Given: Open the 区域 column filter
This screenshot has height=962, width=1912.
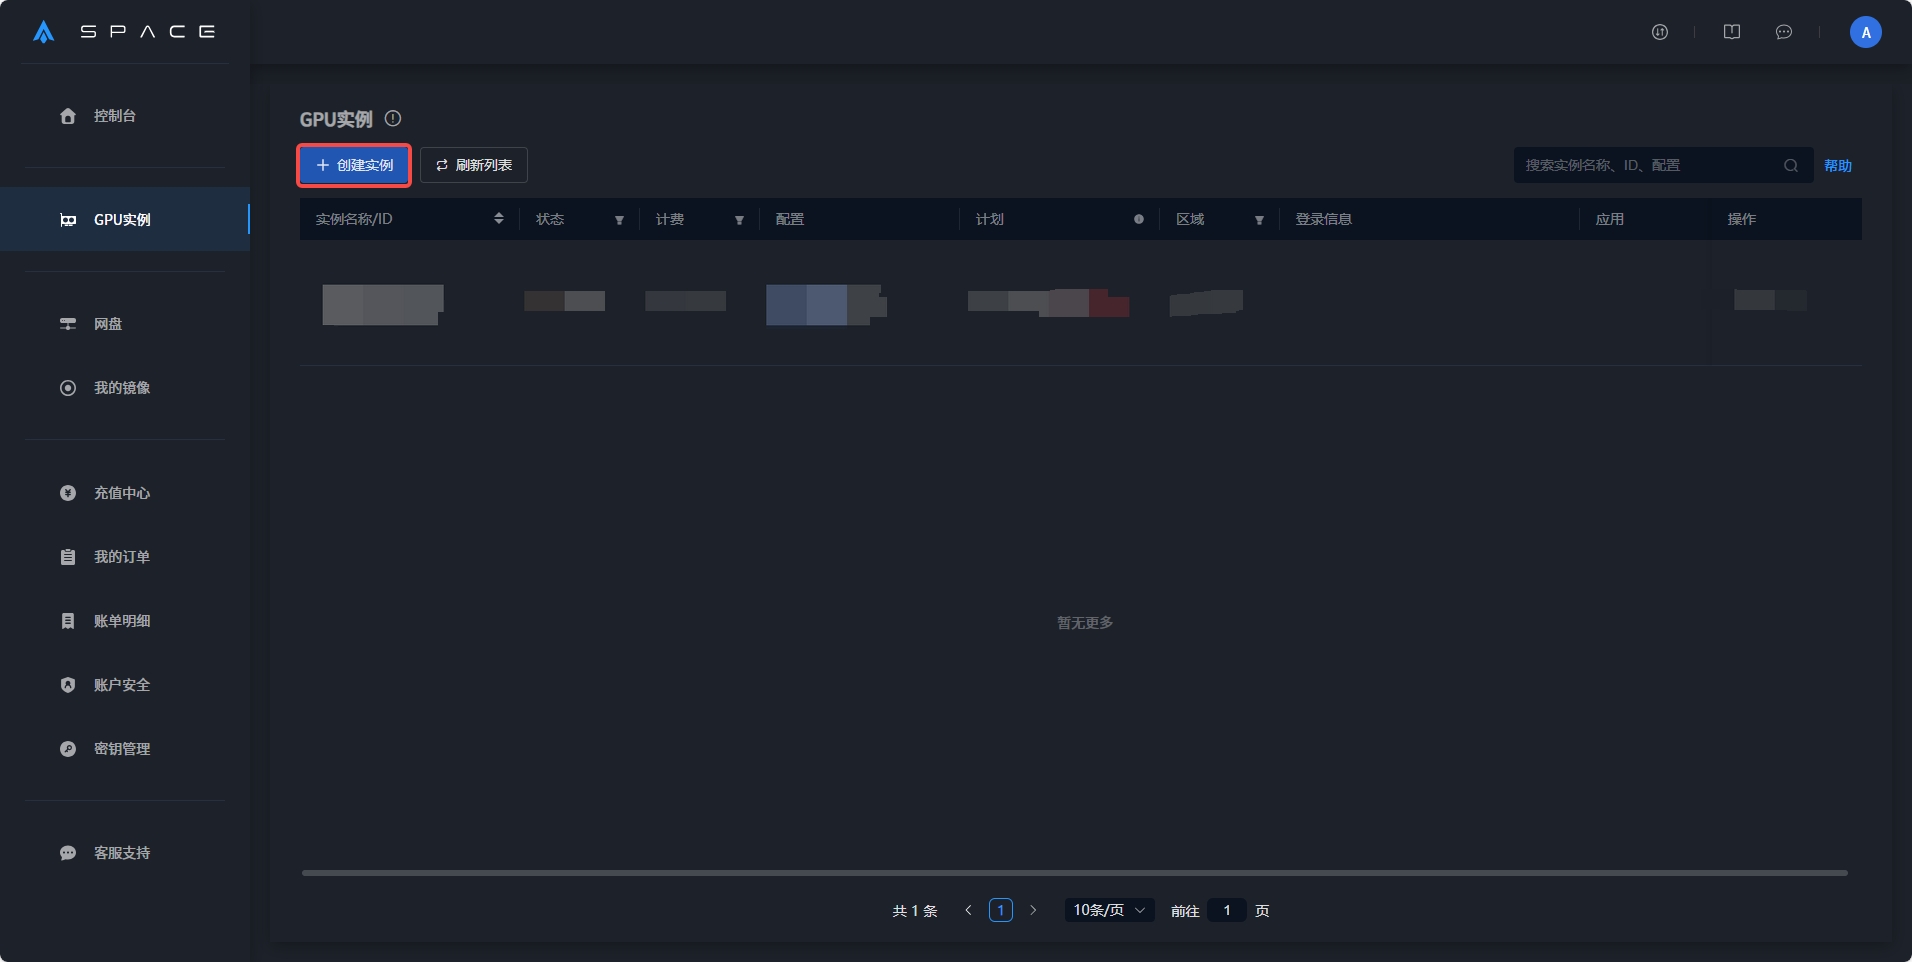Looking at the screenshot, I should point(1259,220).
